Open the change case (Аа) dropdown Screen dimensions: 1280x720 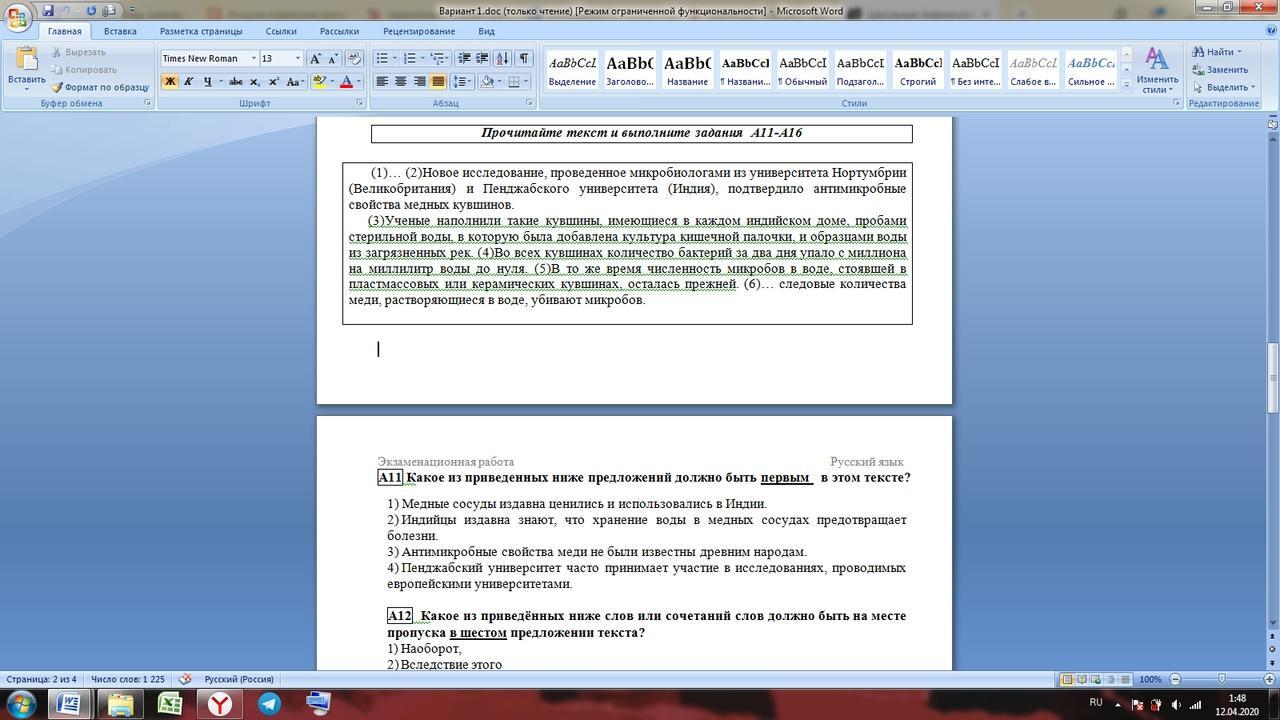(295, 82)
